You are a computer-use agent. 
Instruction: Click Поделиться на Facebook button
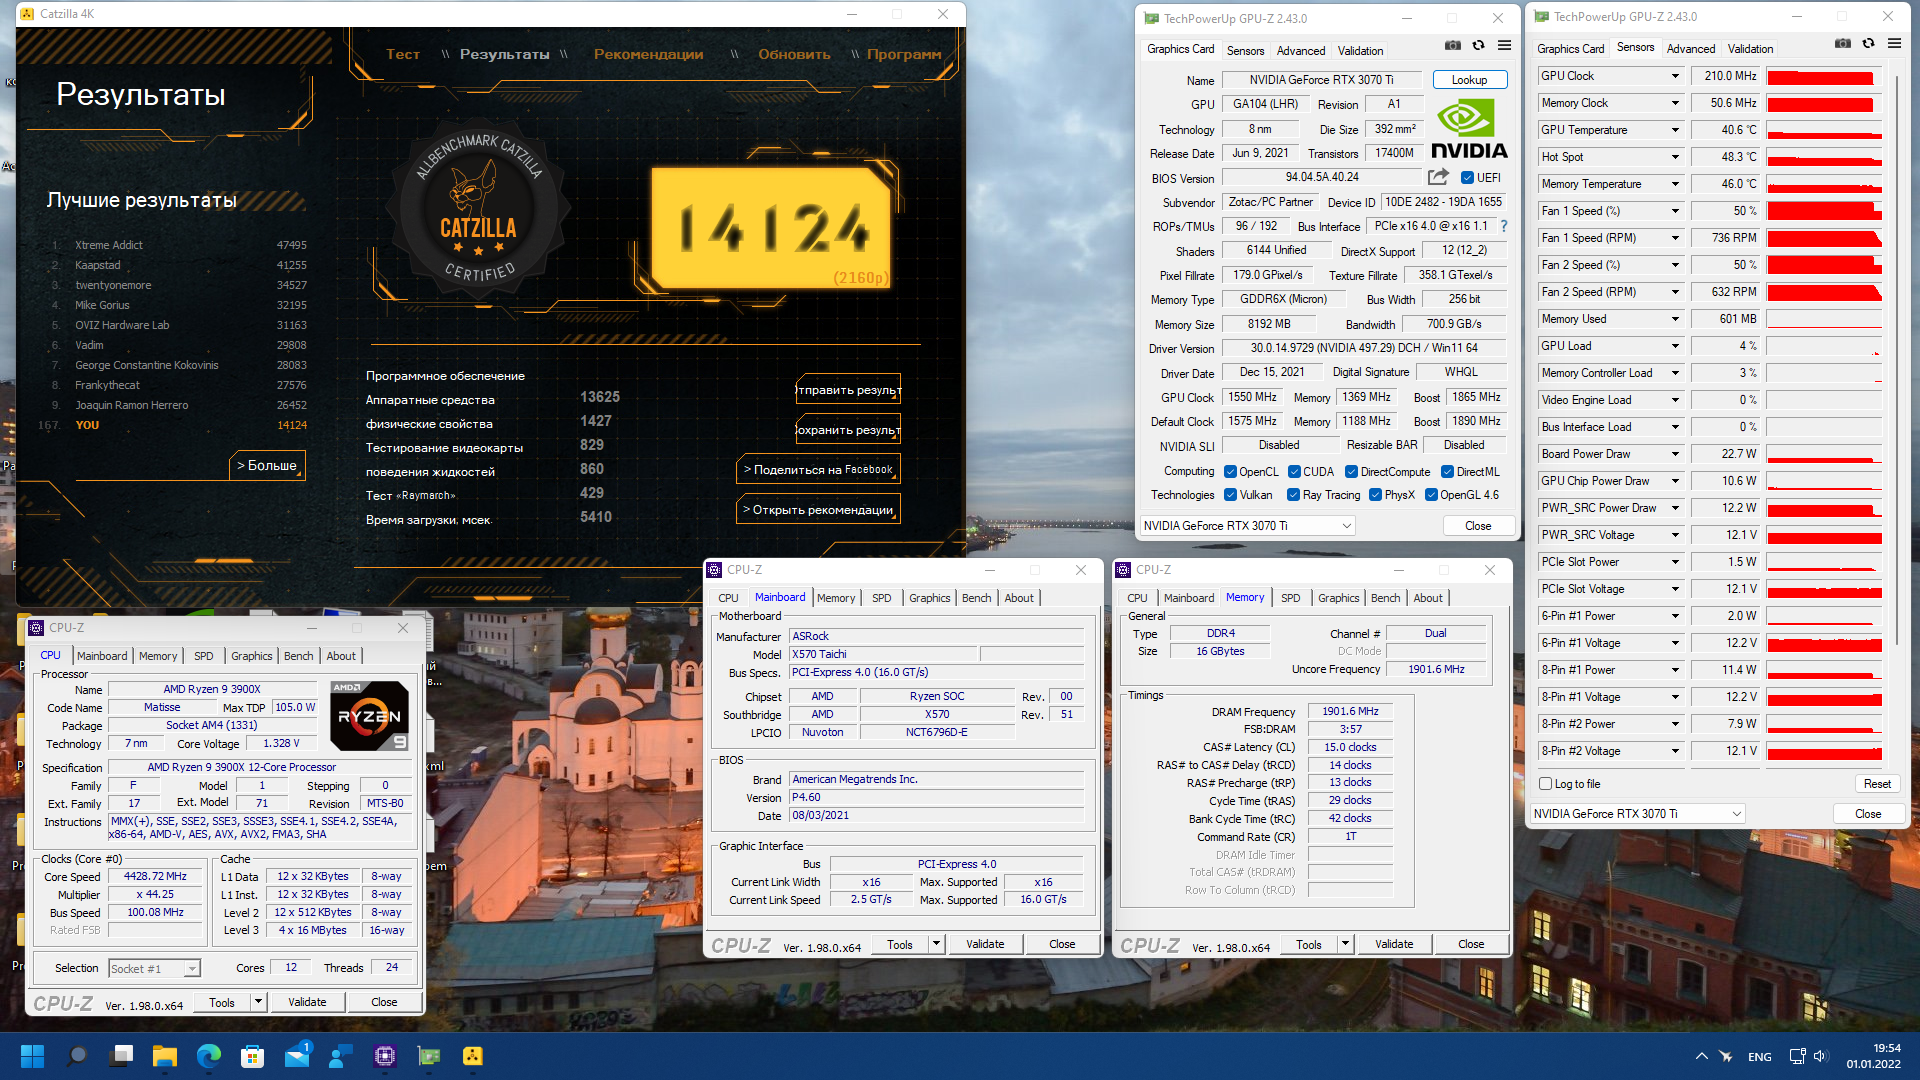tap(818, 470)
